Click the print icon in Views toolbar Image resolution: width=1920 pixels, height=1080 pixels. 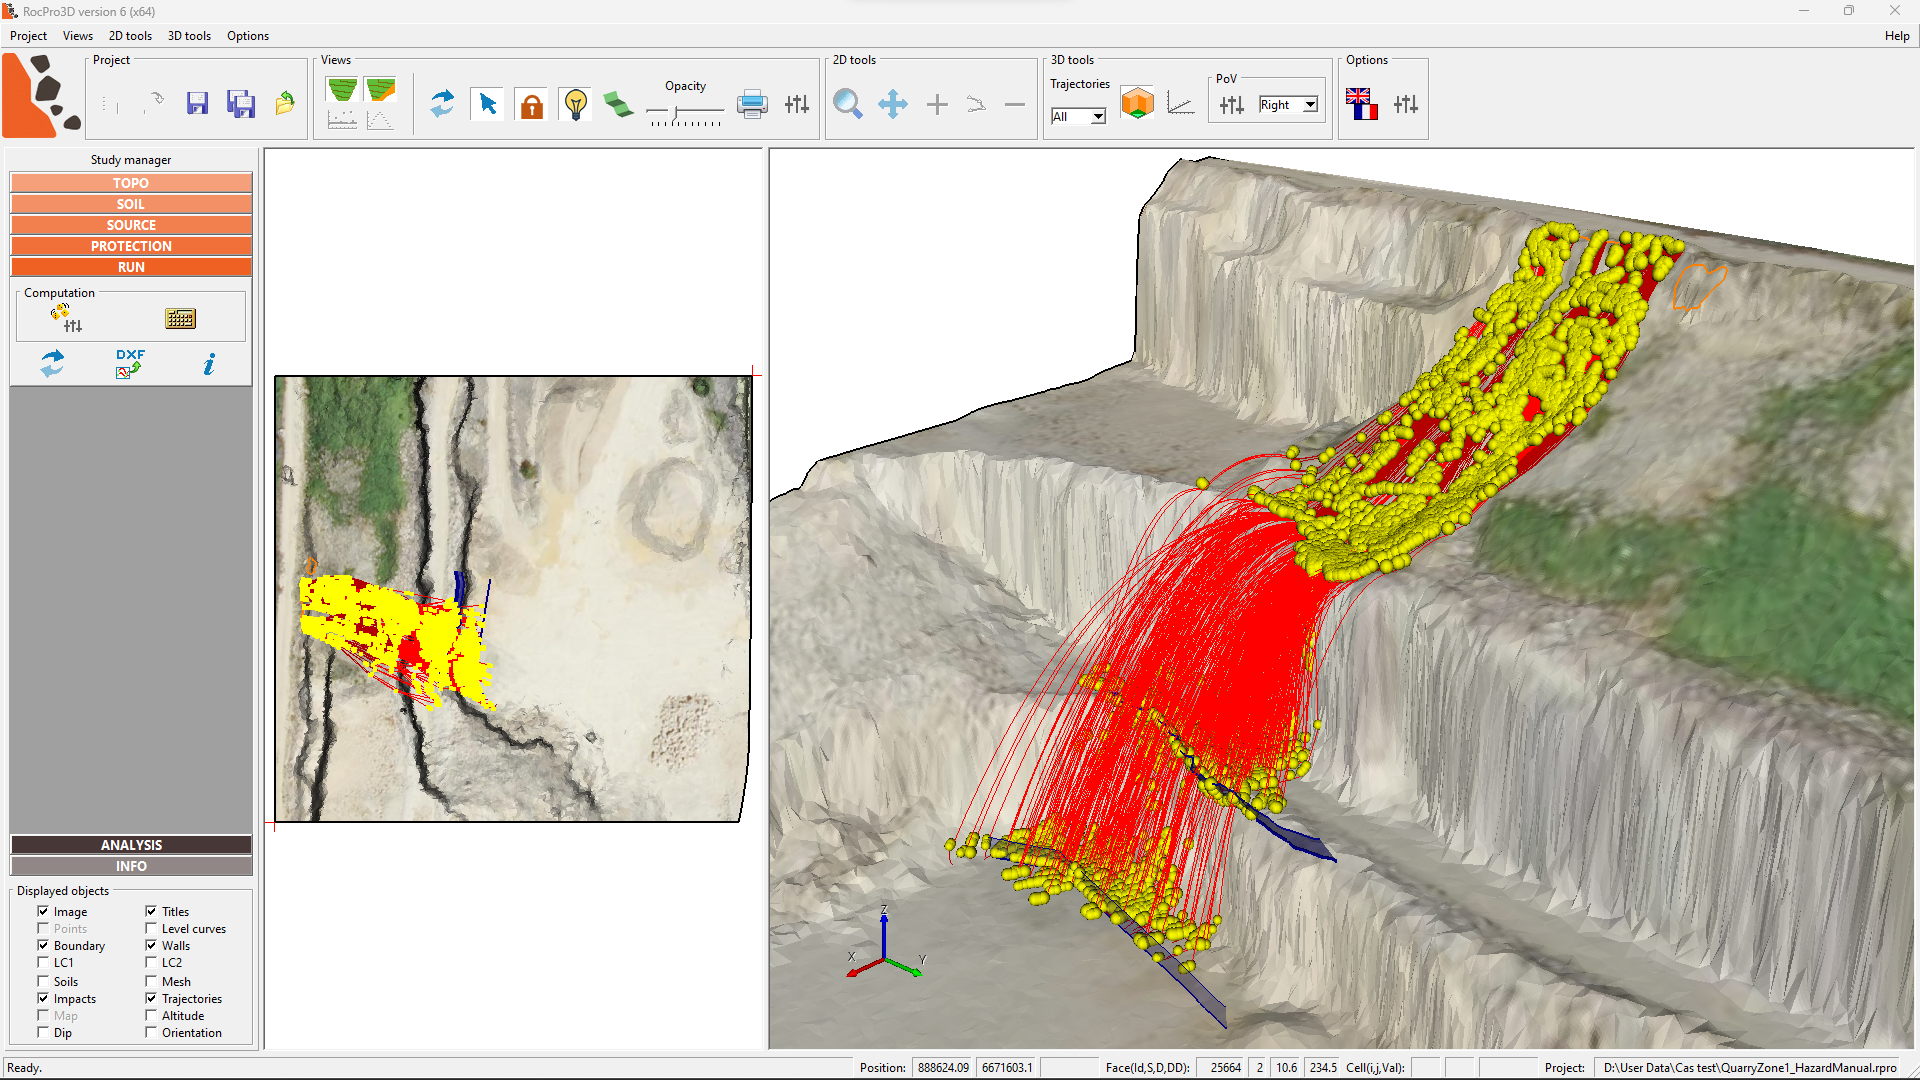(752, 103)
